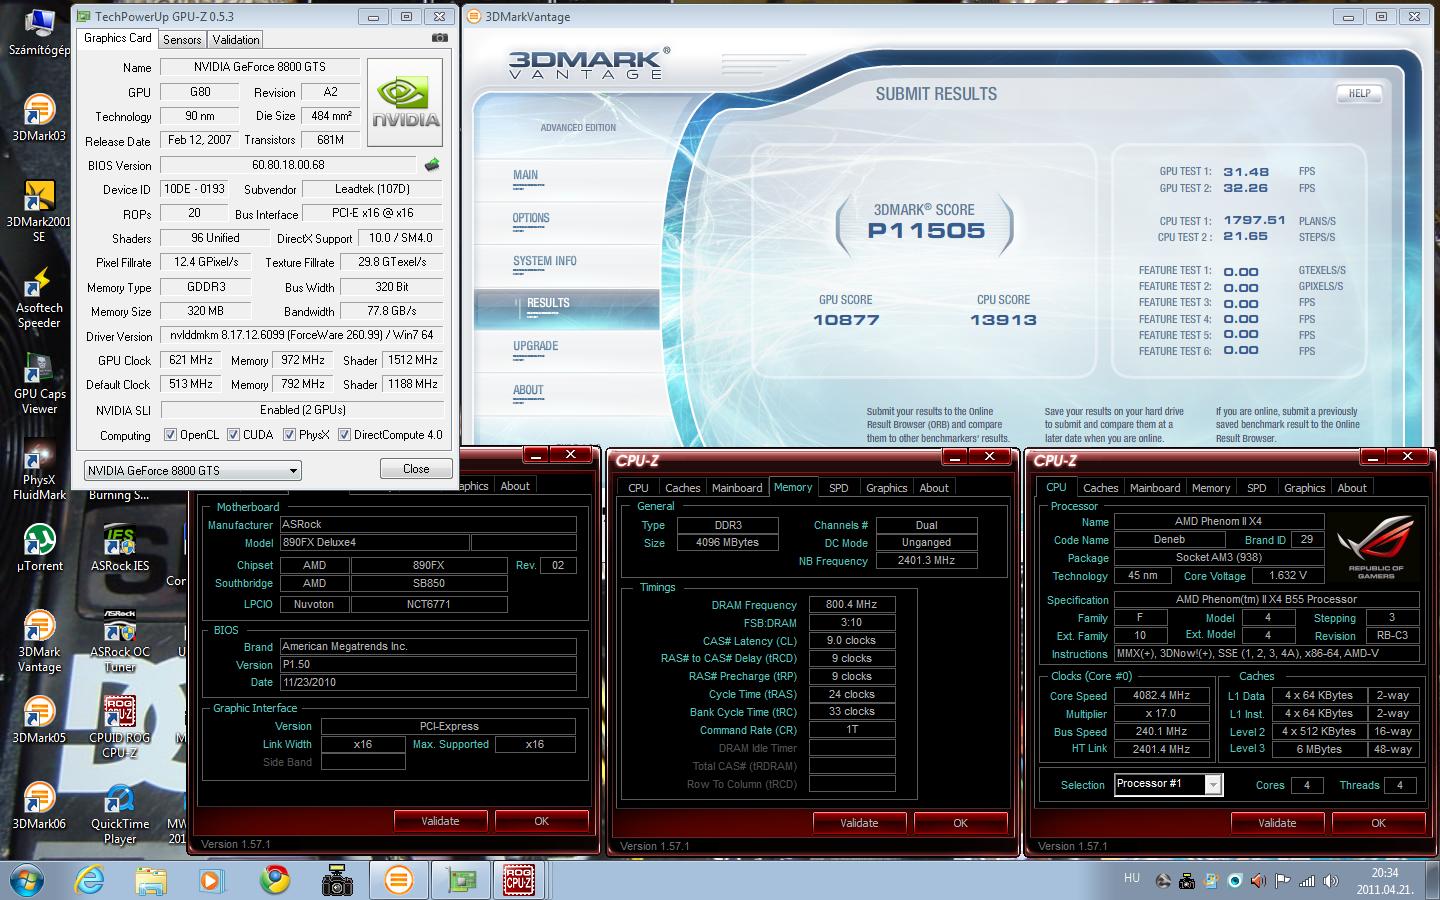Switch to the Sensors tab in GPU-Z
This screenshot has height=900, width=1440.
(182, 39)
